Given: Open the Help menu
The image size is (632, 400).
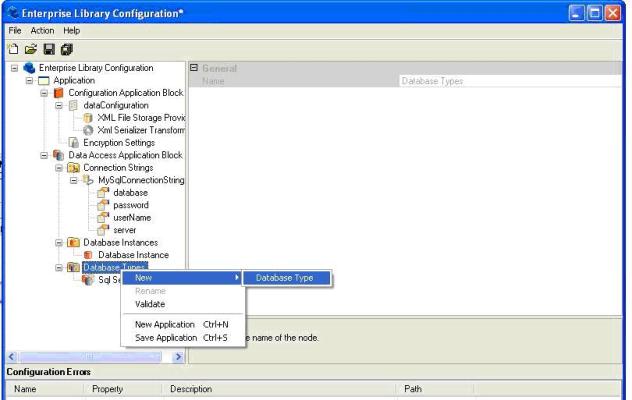Looking at the screenshot, I should tap(71, 31).
